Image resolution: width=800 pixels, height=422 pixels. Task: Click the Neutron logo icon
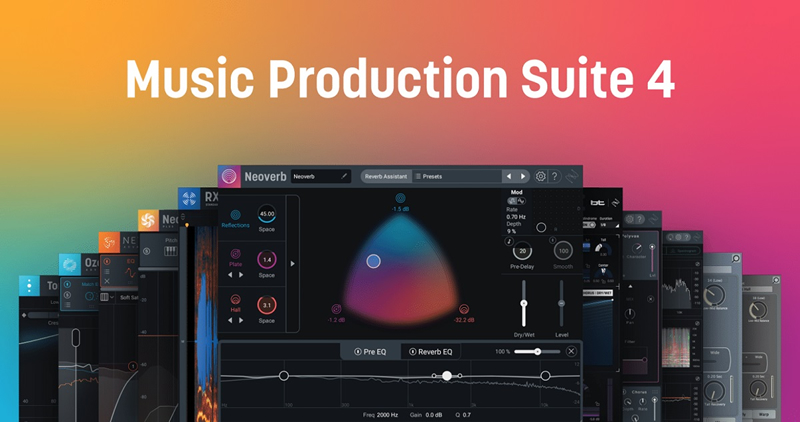click(109, 242)
